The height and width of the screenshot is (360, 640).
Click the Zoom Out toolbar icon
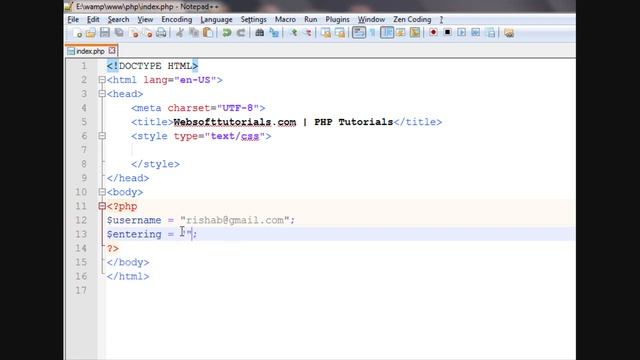[308, 33]
